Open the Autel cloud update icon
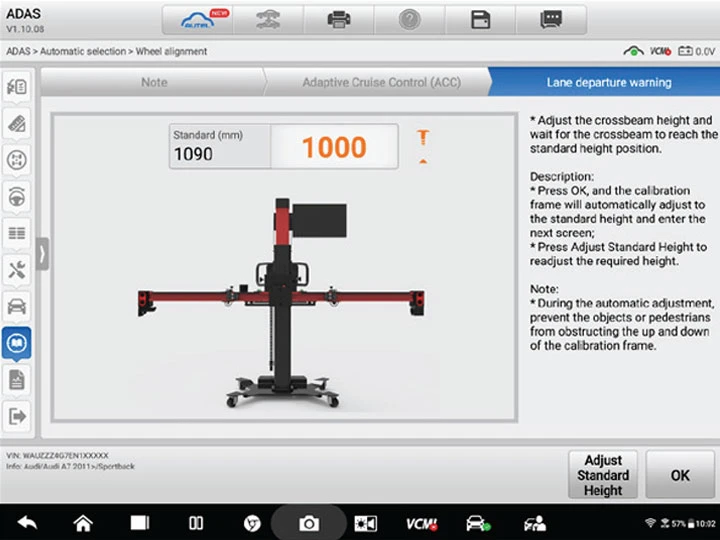 tap(201, 19)
